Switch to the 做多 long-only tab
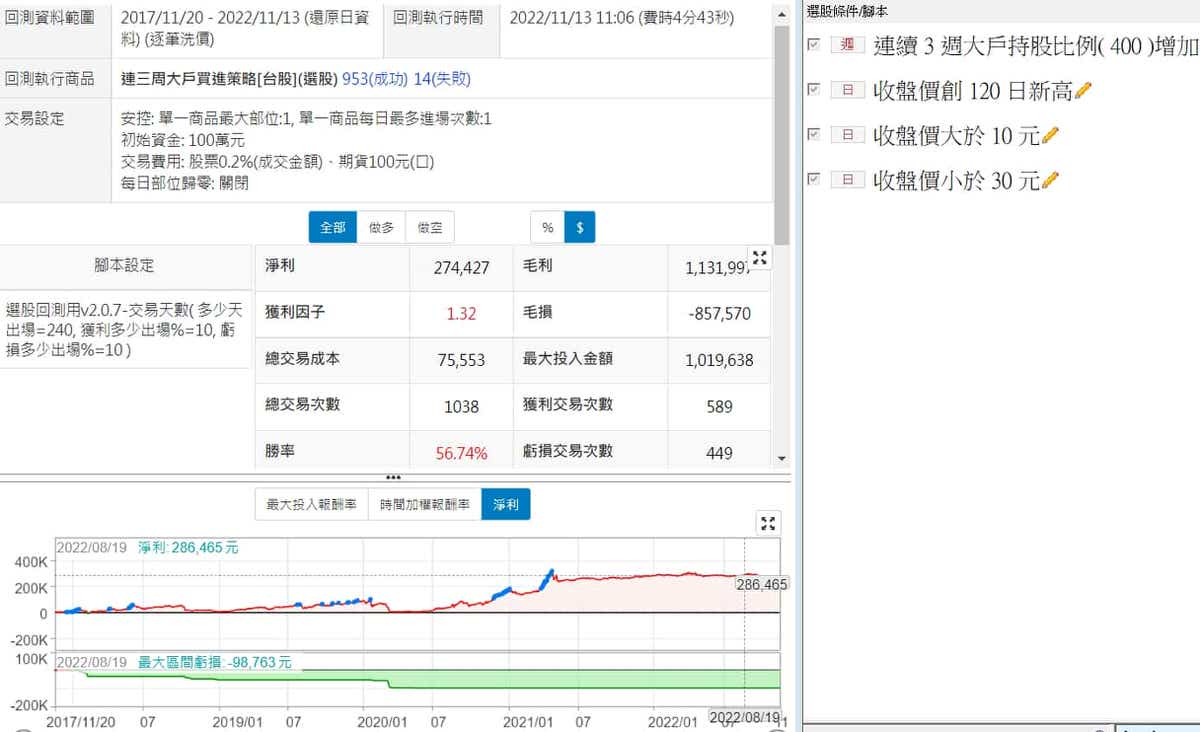The width and height of the screenshot is (1200, 732). 381,228
